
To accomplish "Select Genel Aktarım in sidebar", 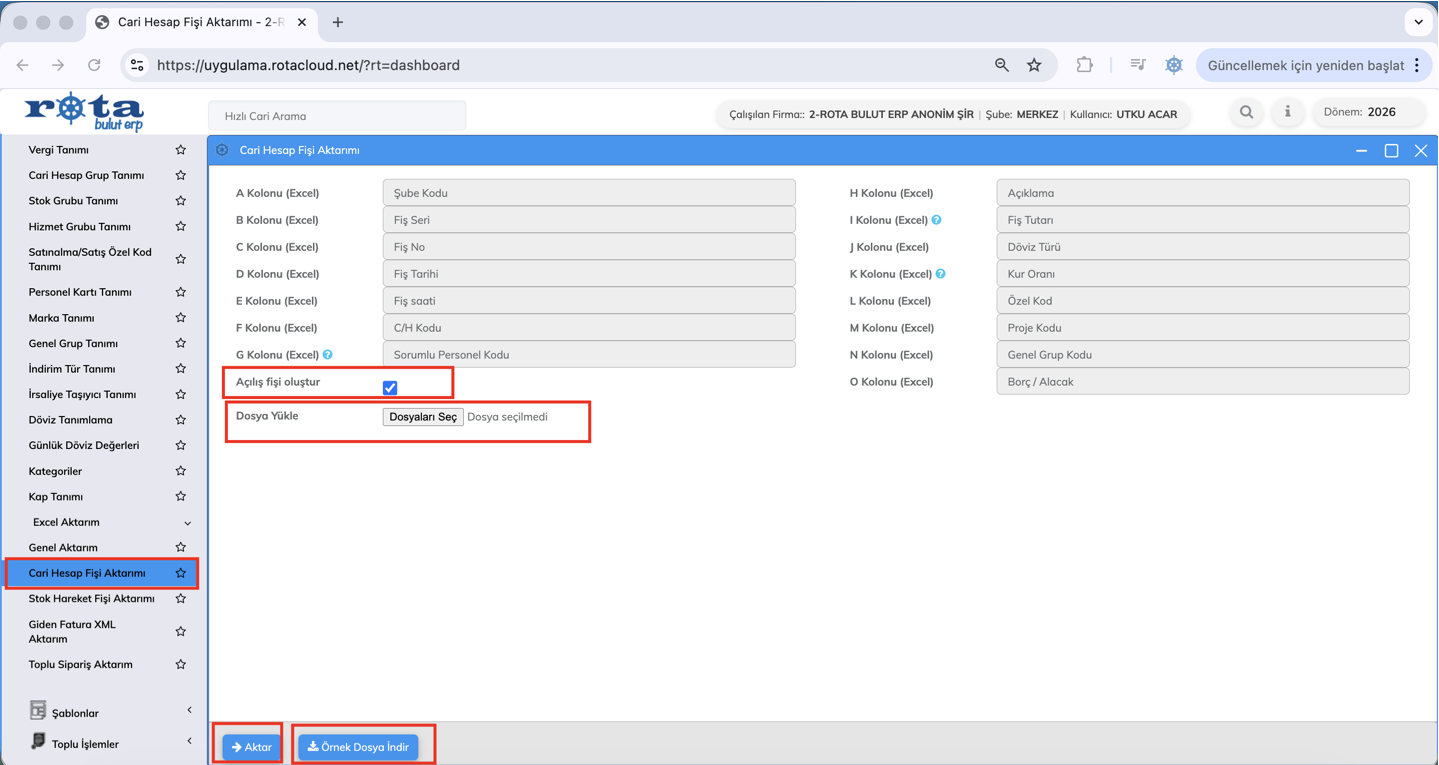I will tap(63, 548).
